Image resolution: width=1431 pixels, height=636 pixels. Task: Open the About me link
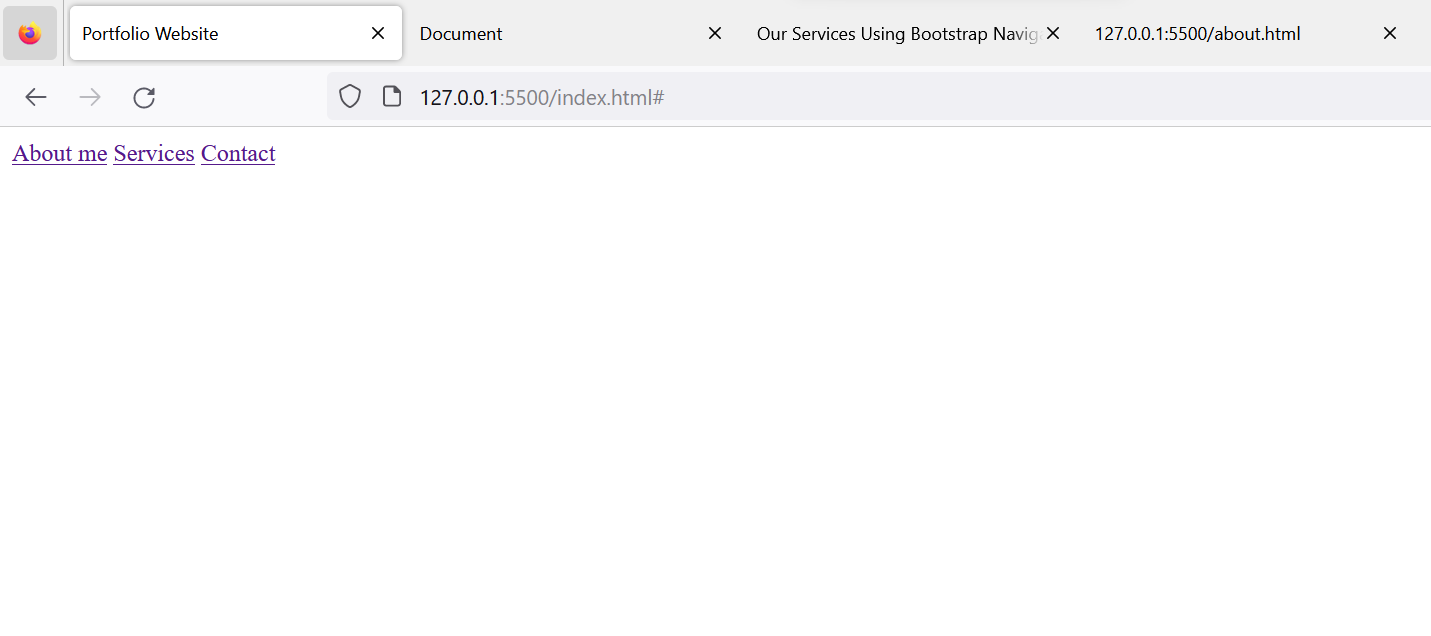(x=60, y=154)
